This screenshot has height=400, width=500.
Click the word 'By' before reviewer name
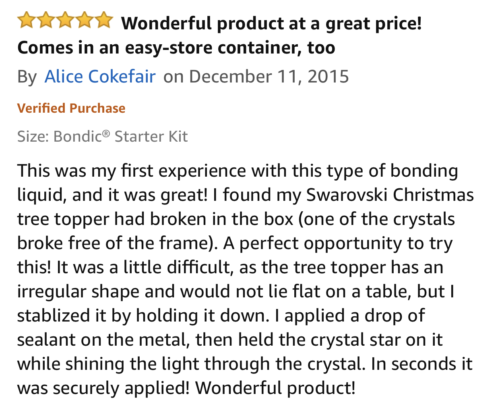(x=27, y=77)
